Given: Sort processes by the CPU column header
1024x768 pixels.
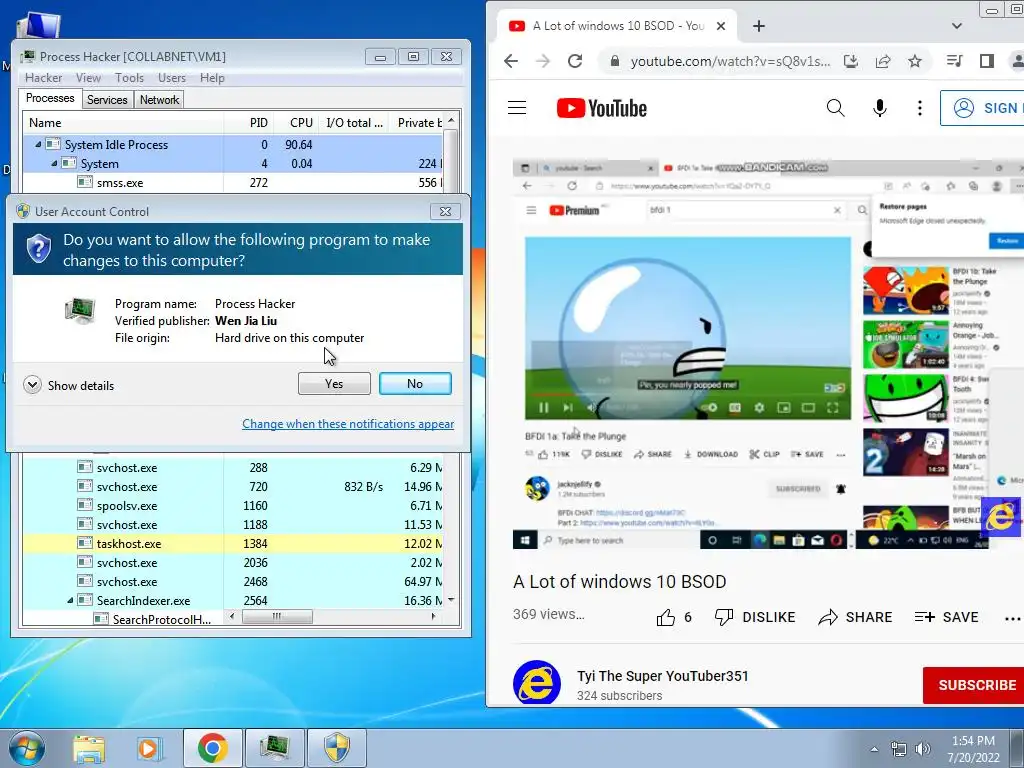Looking at the screenshot, I should pos(296,123).
